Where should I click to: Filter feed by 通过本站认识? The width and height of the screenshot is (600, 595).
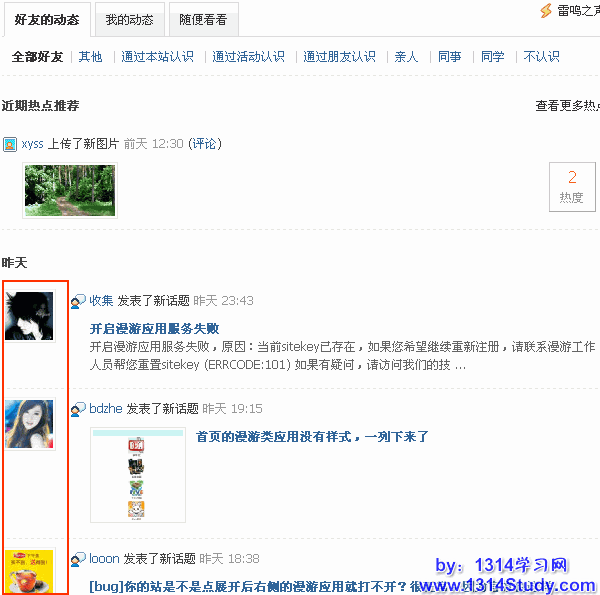pyautogui.click(x=157, y=57)
